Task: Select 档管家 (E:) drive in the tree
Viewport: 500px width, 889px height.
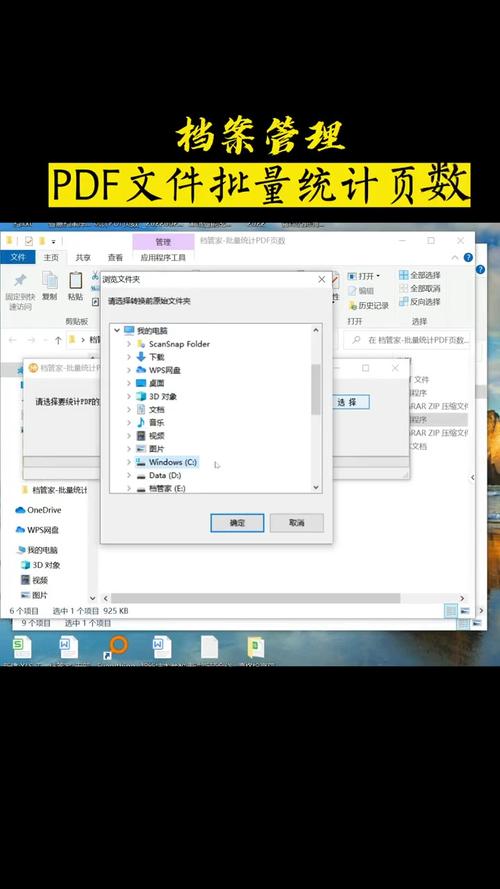Action: (x=167, y=488)
